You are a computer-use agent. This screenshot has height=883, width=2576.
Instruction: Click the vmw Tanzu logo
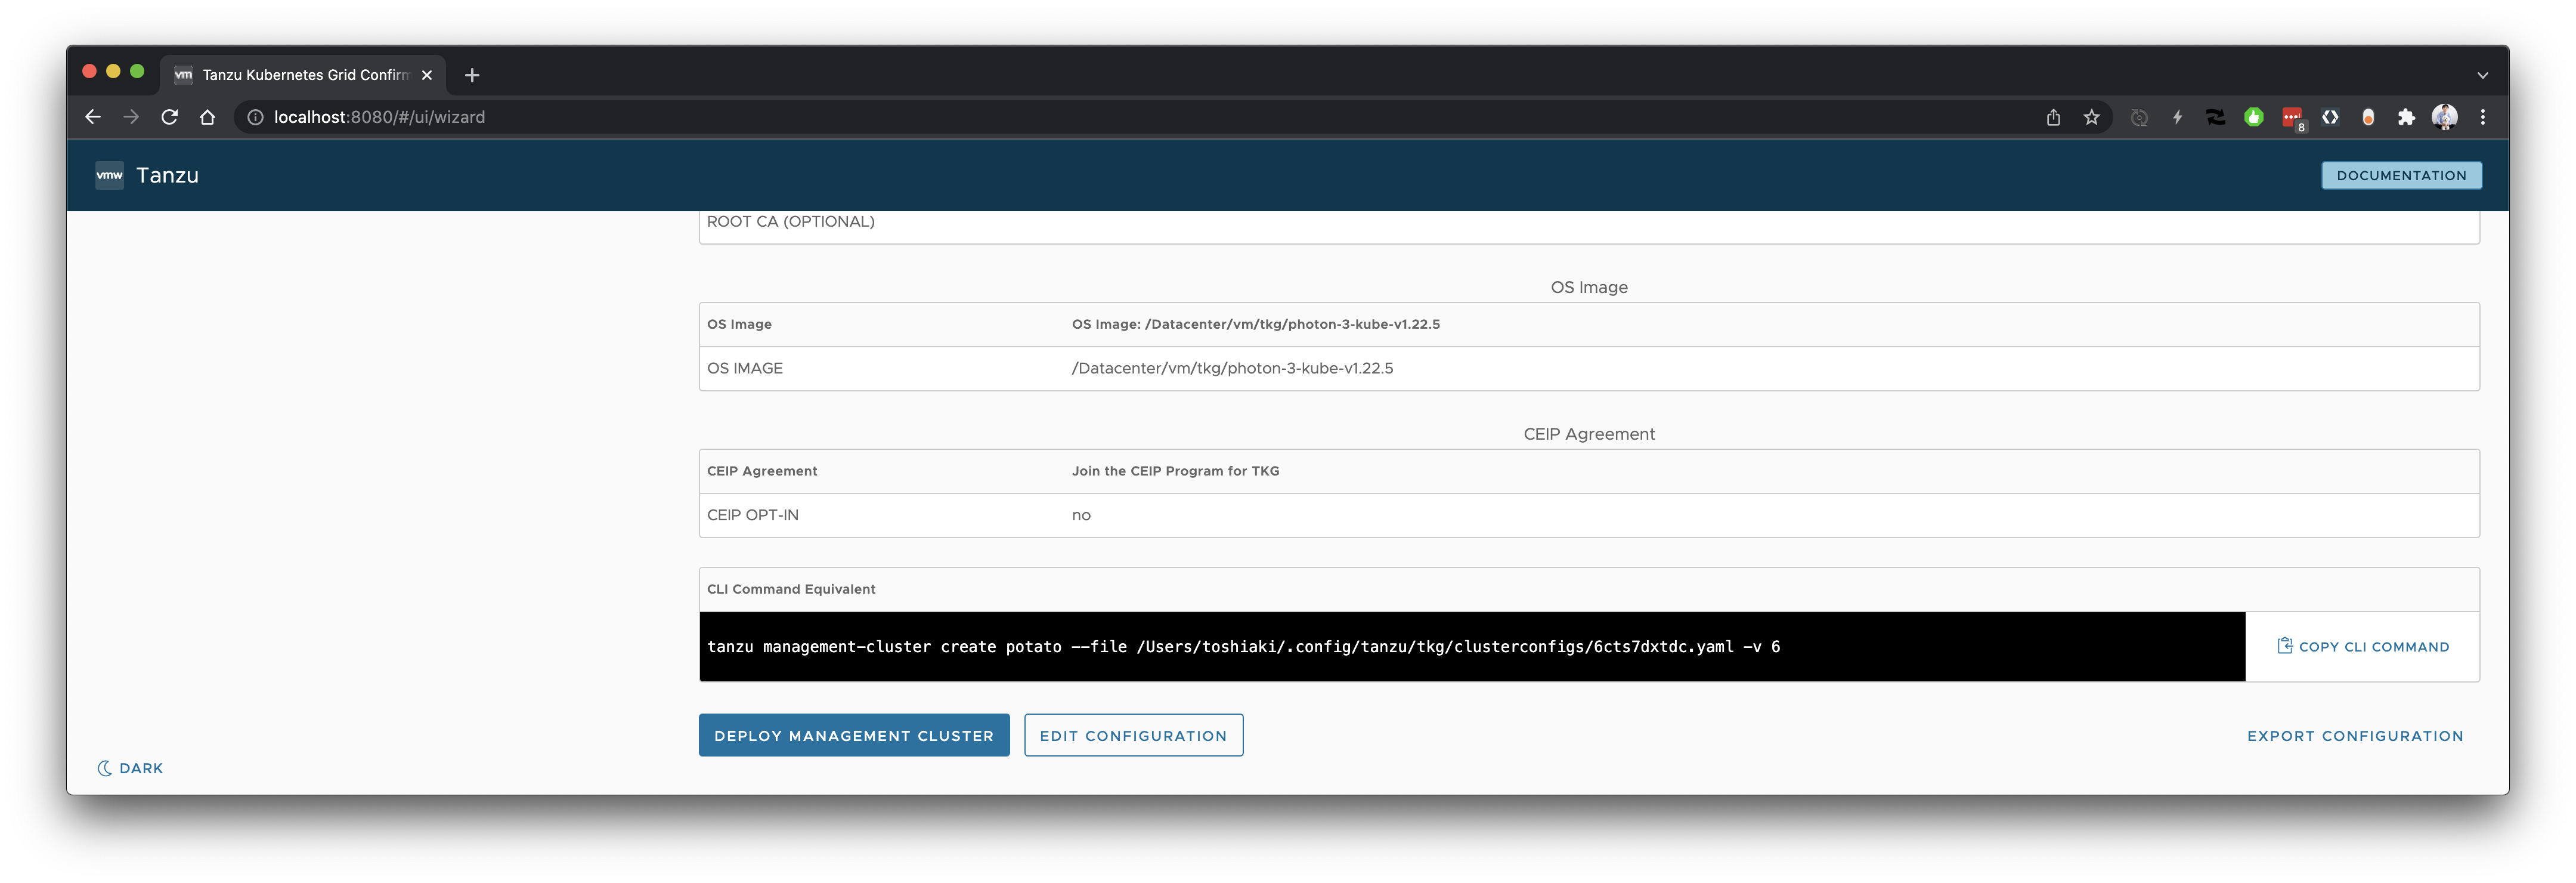point(109,175)
